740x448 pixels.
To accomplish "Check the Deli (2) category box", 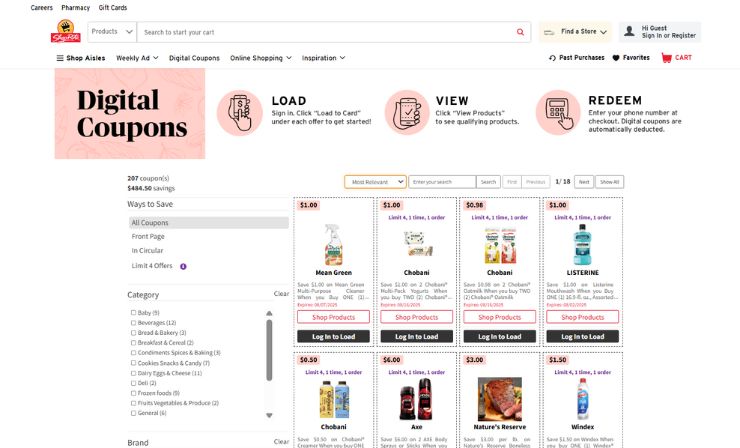I will click(x=133, y=383).
